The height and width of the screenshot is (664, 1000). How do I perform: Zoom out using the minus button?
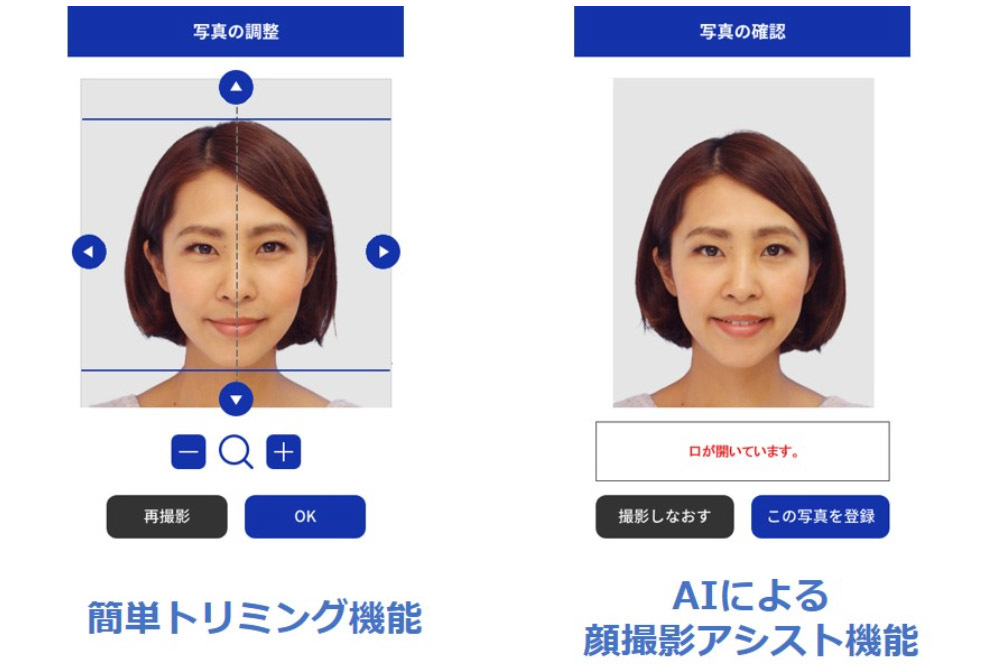click(189, 452)
